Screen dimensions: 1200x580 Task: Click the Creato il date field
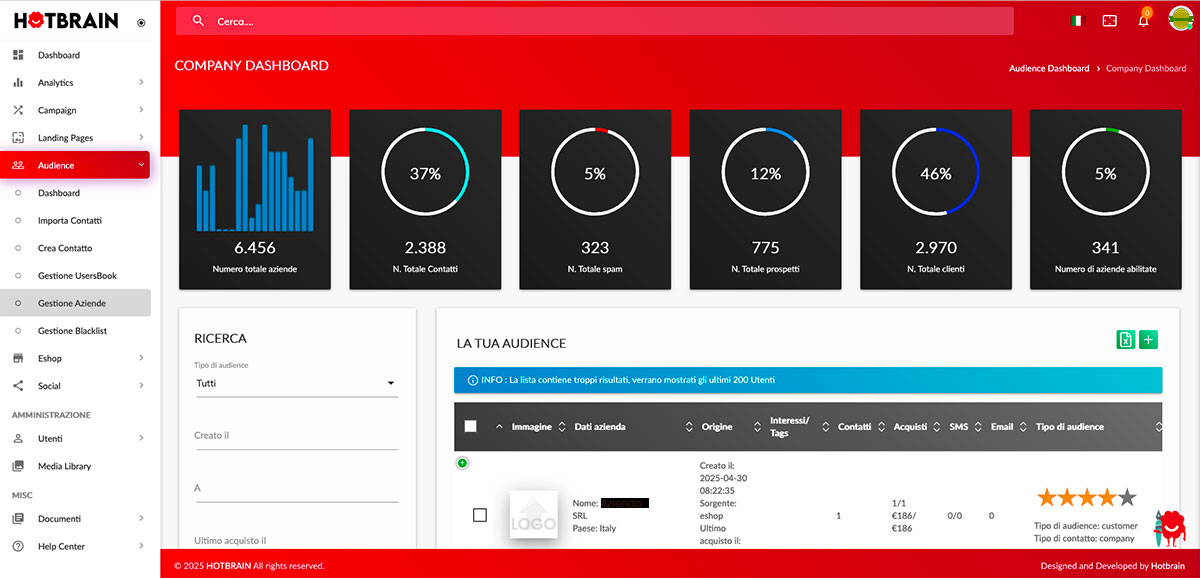point(296,436)
